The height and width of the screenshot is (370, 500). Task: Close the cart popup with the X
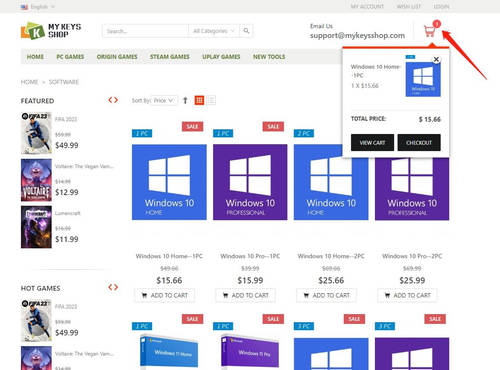coord(436,59)
